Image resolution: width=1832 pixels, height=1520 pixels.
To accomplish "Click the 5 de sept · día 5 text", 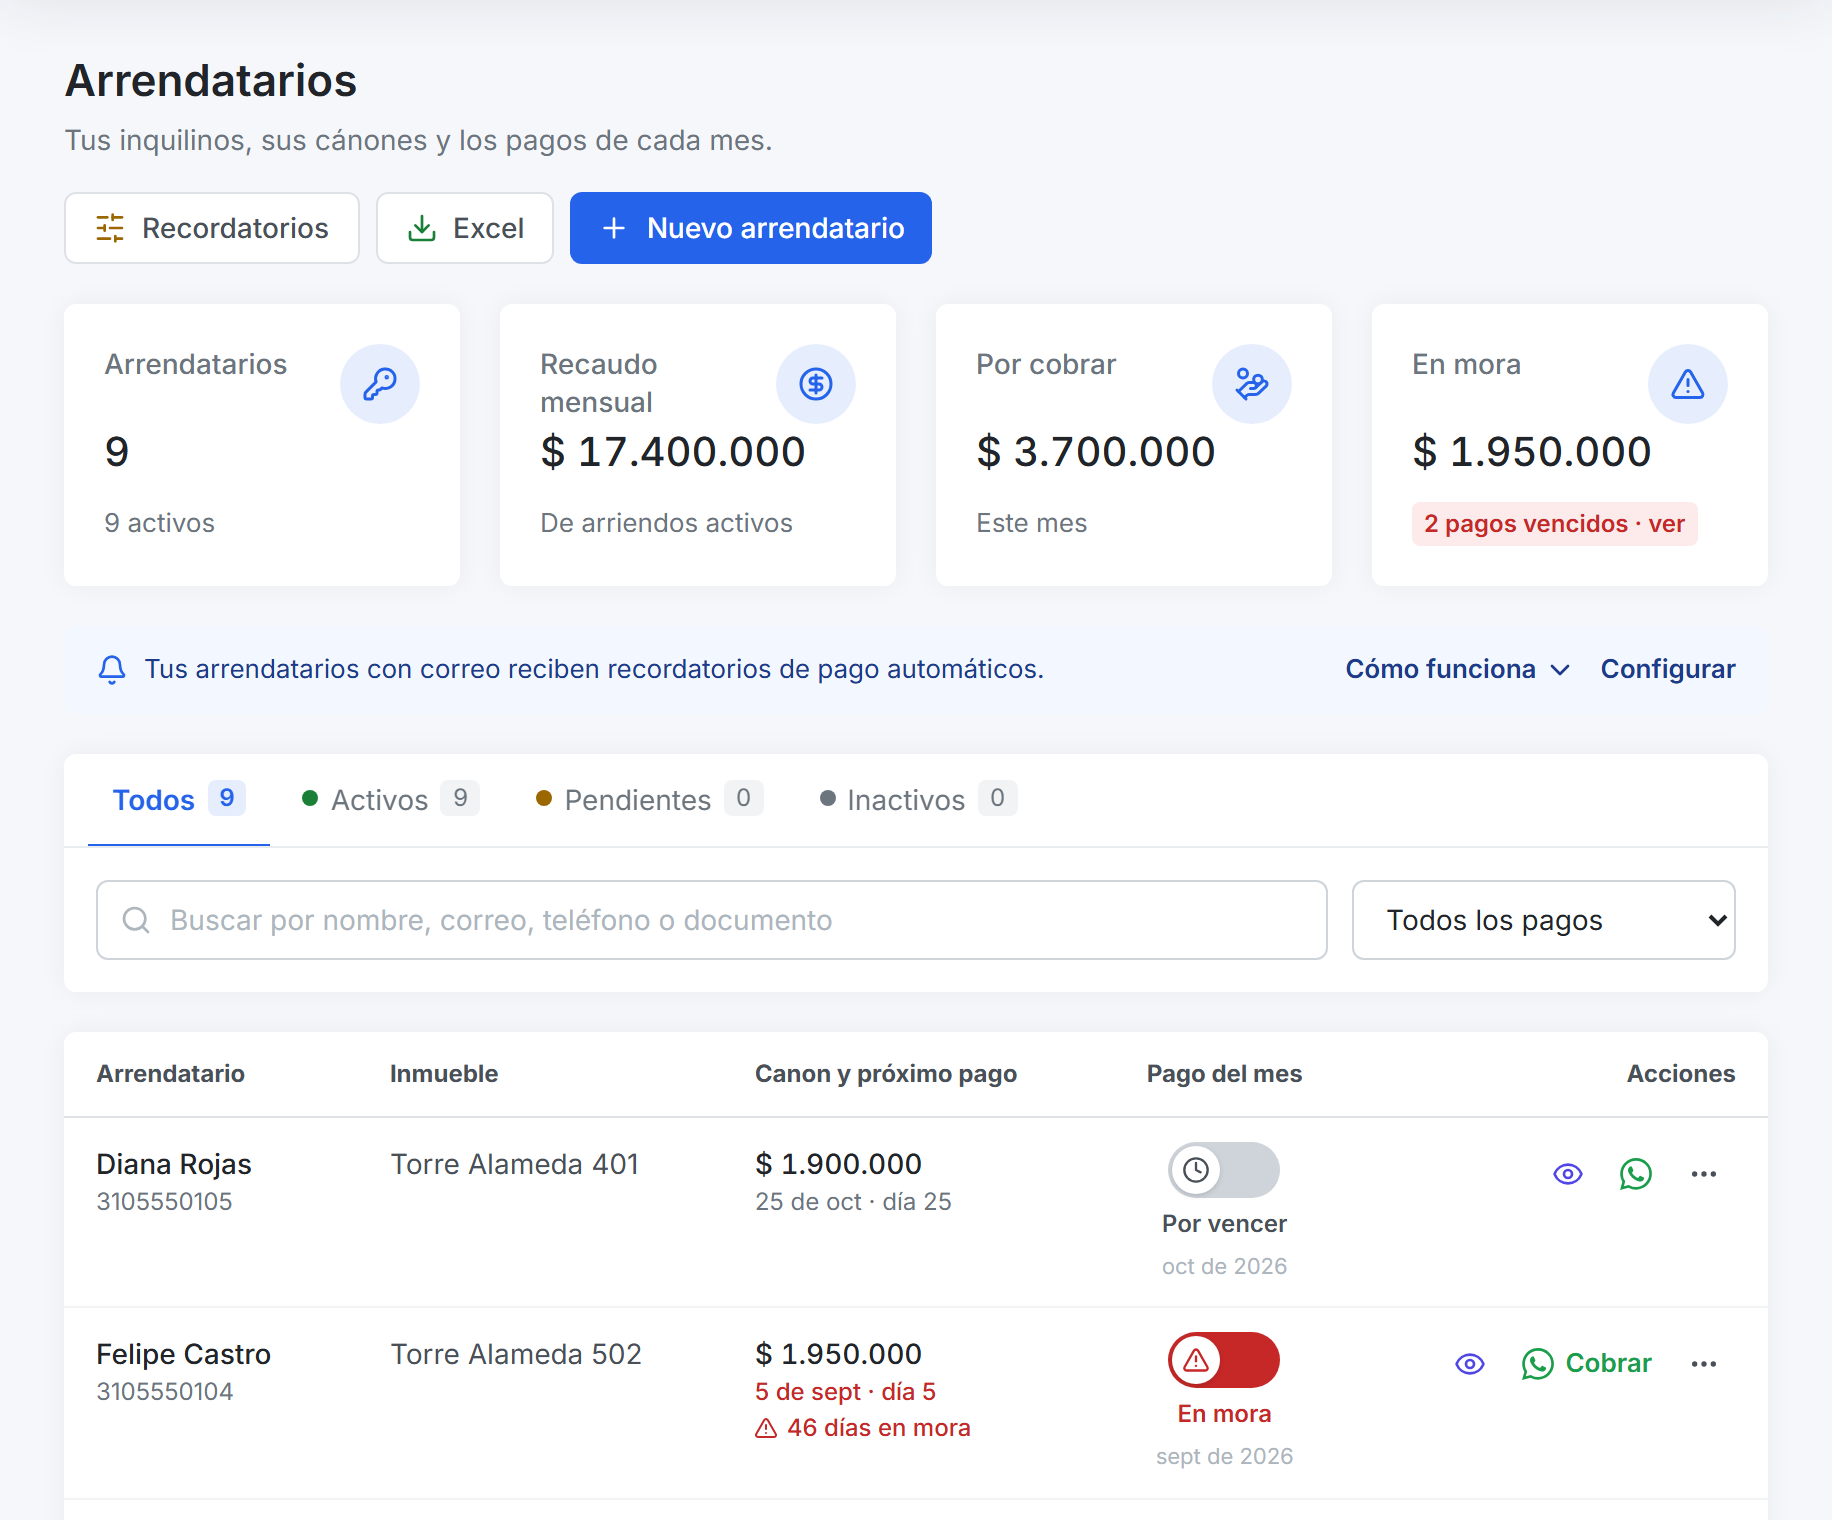I will pyautogui.click(x=846, y=1392).
